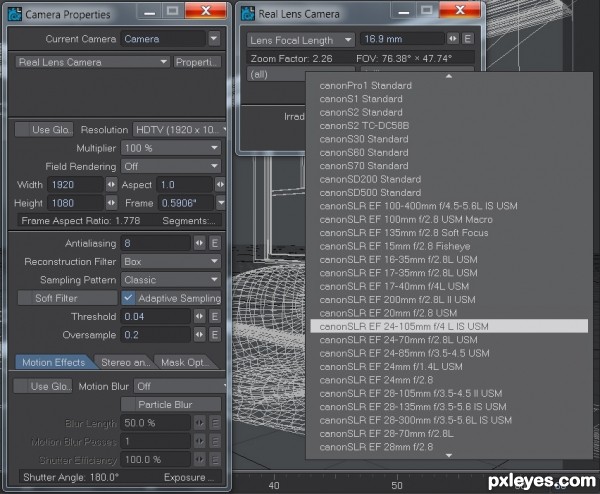
Task: Switch to the Motion Effects tab
Action: [54, 362]
